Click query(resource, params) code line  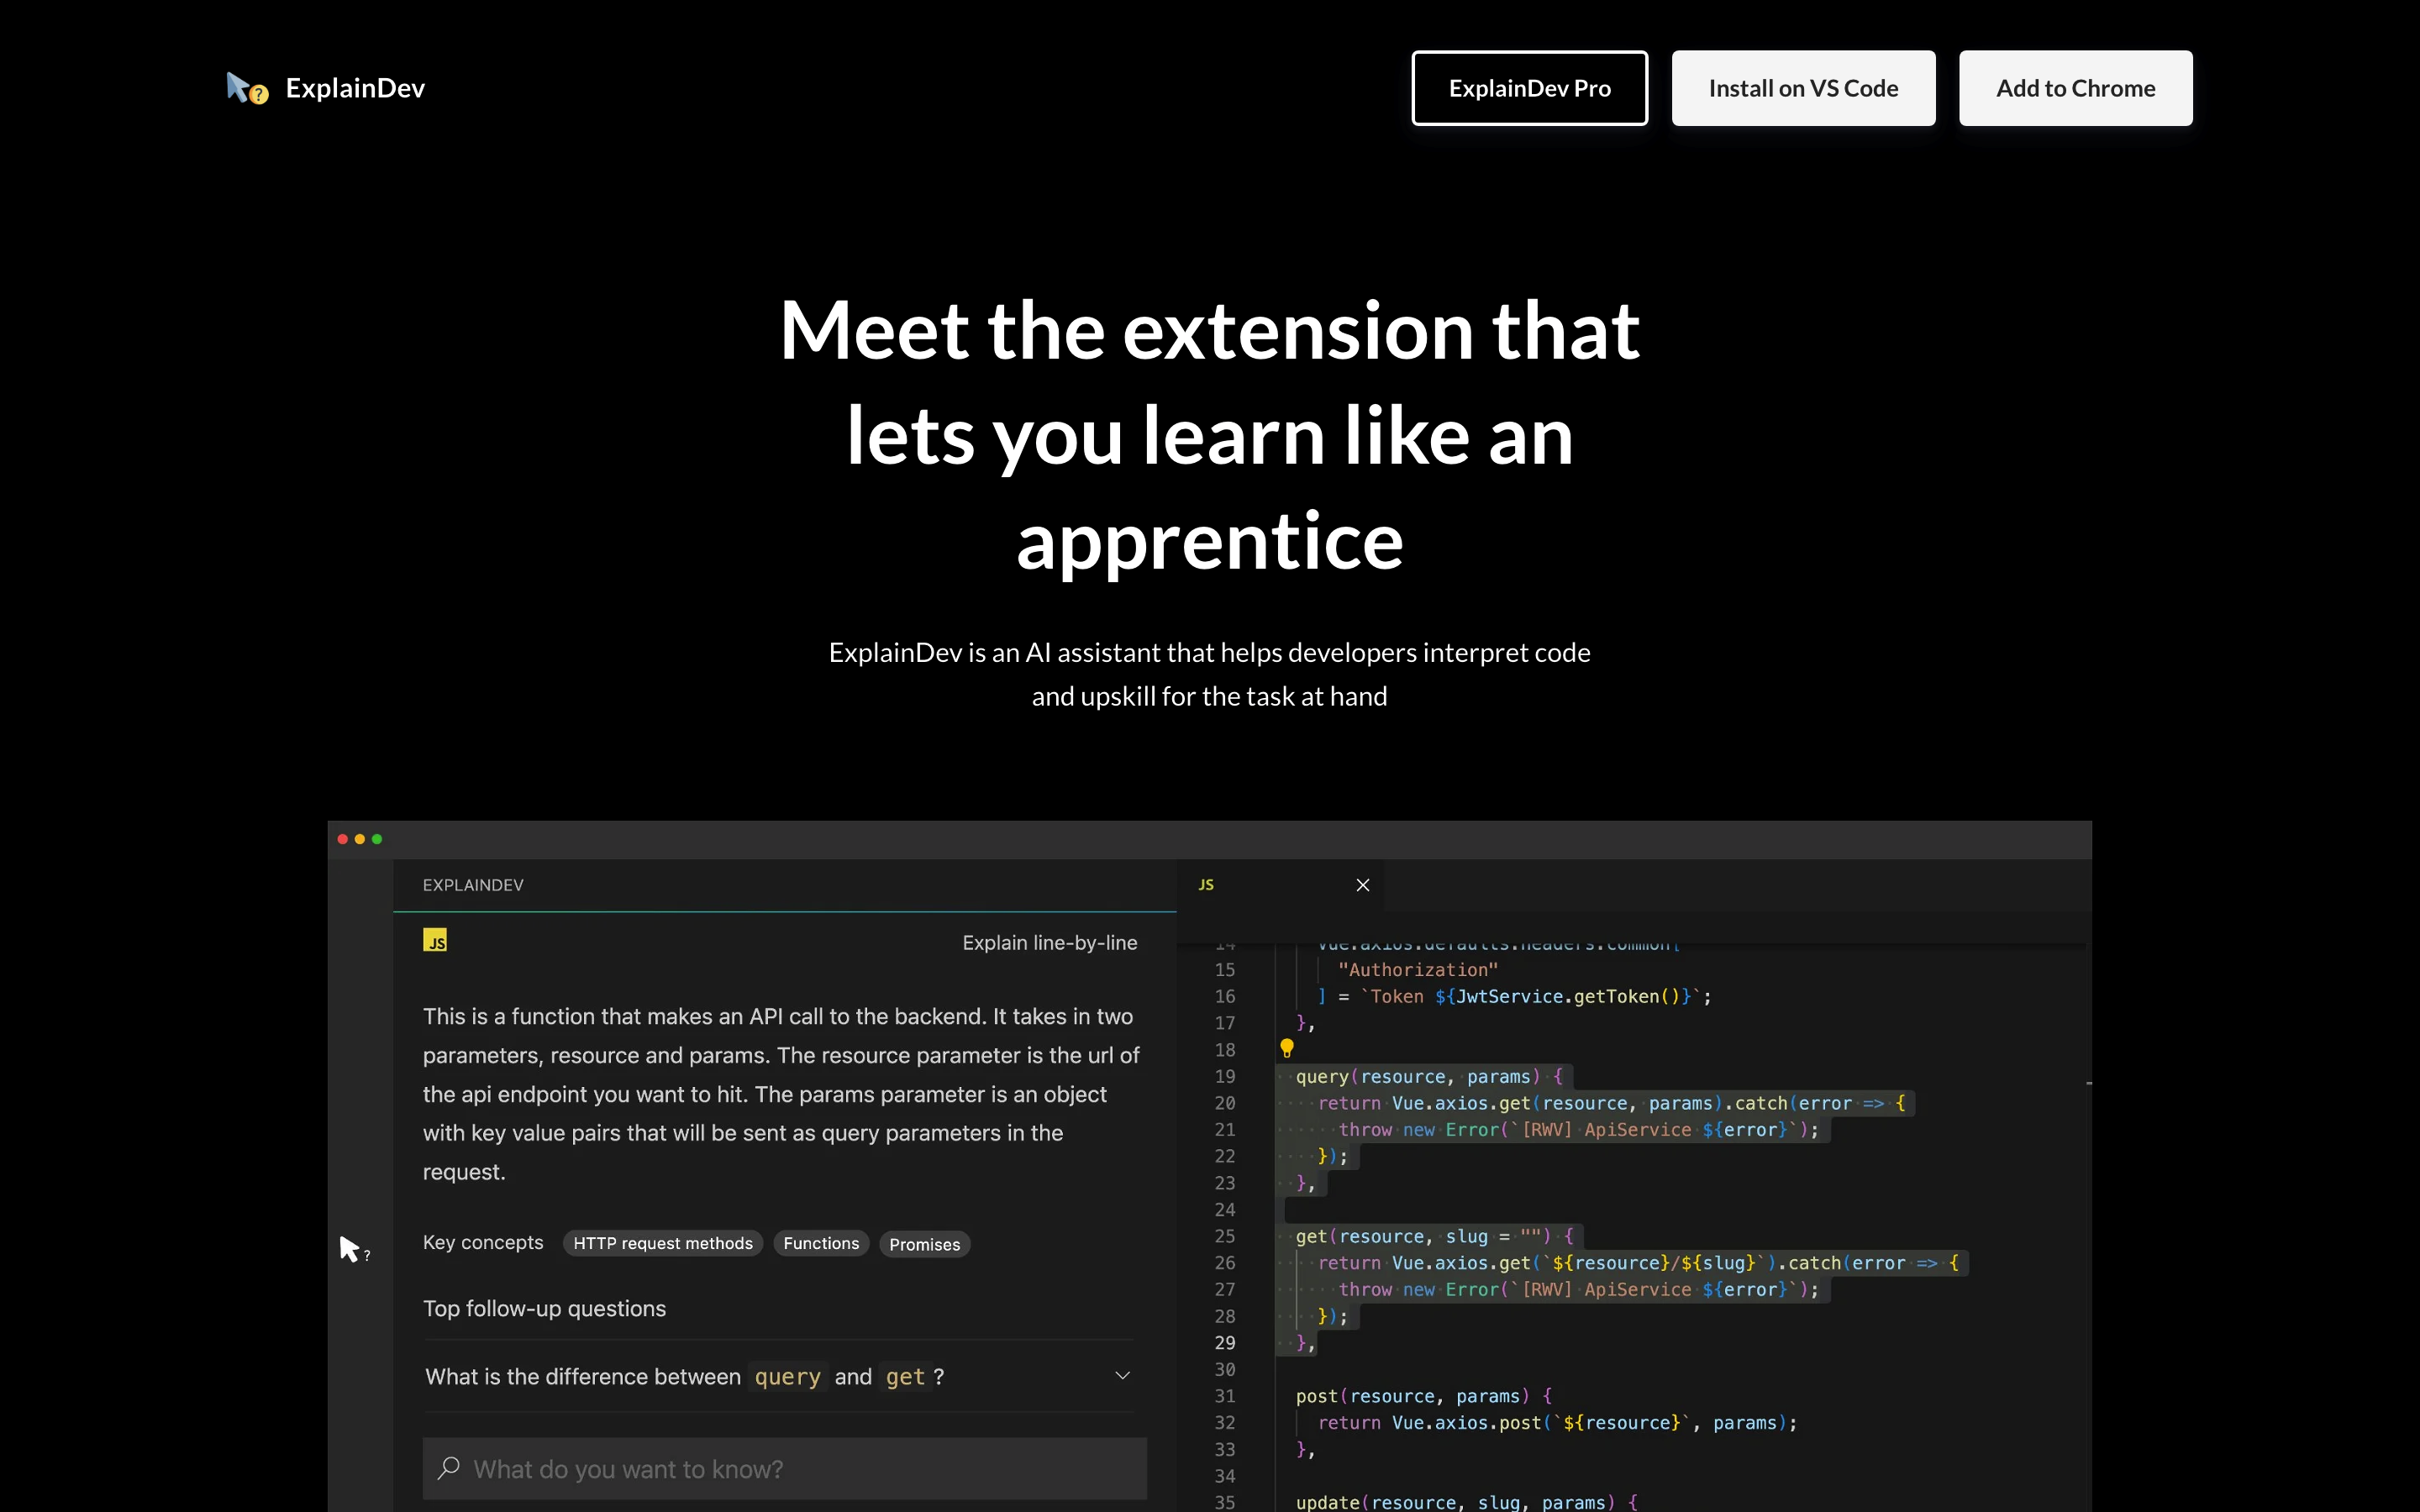(x=1429, y=1077)
